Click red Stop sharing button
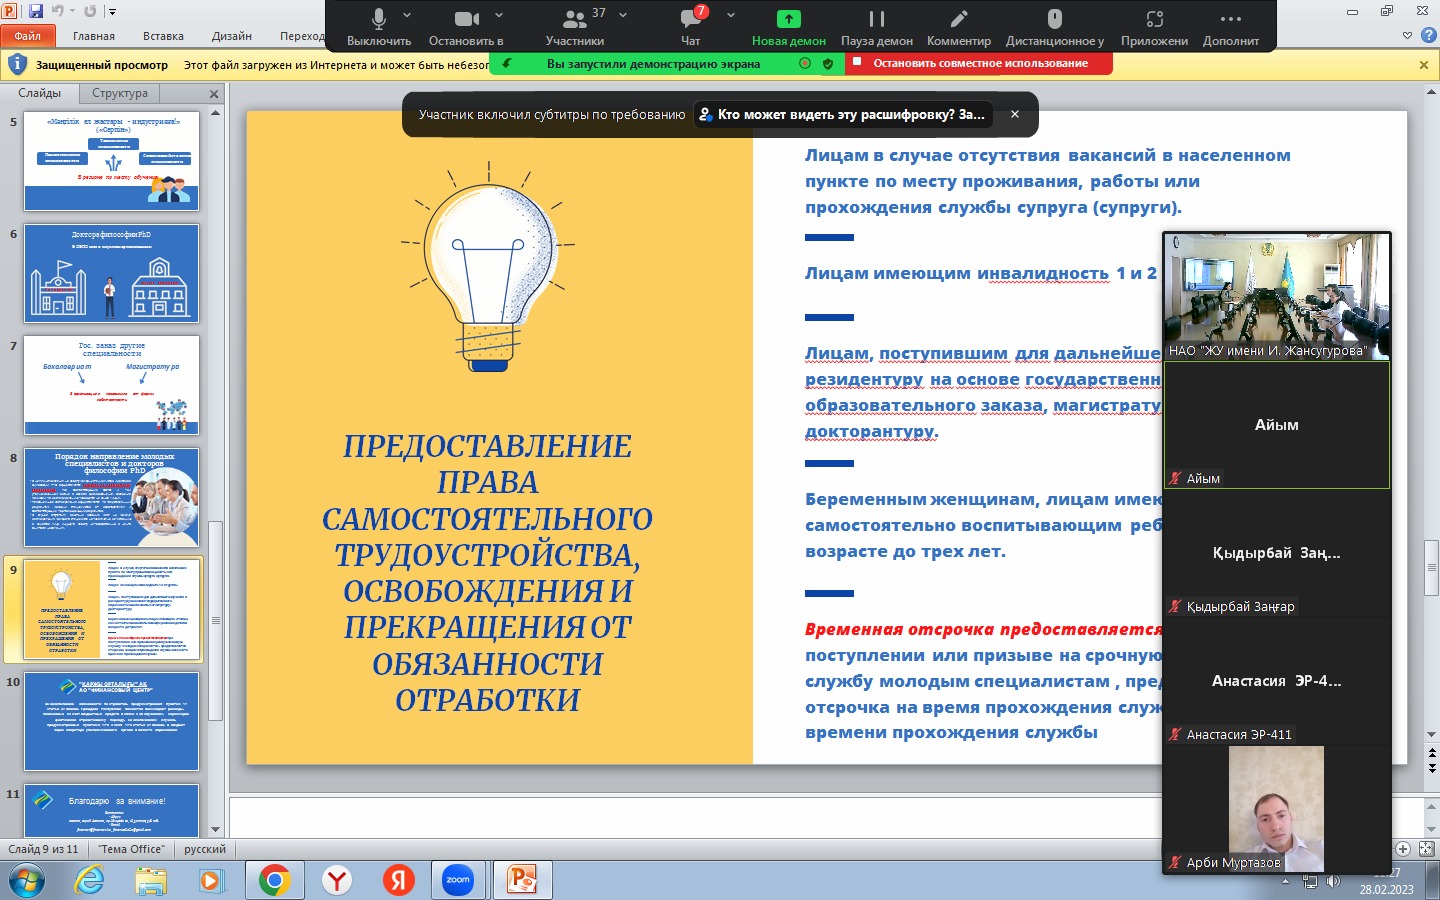 pyautogui.click(x=979, y=63)
